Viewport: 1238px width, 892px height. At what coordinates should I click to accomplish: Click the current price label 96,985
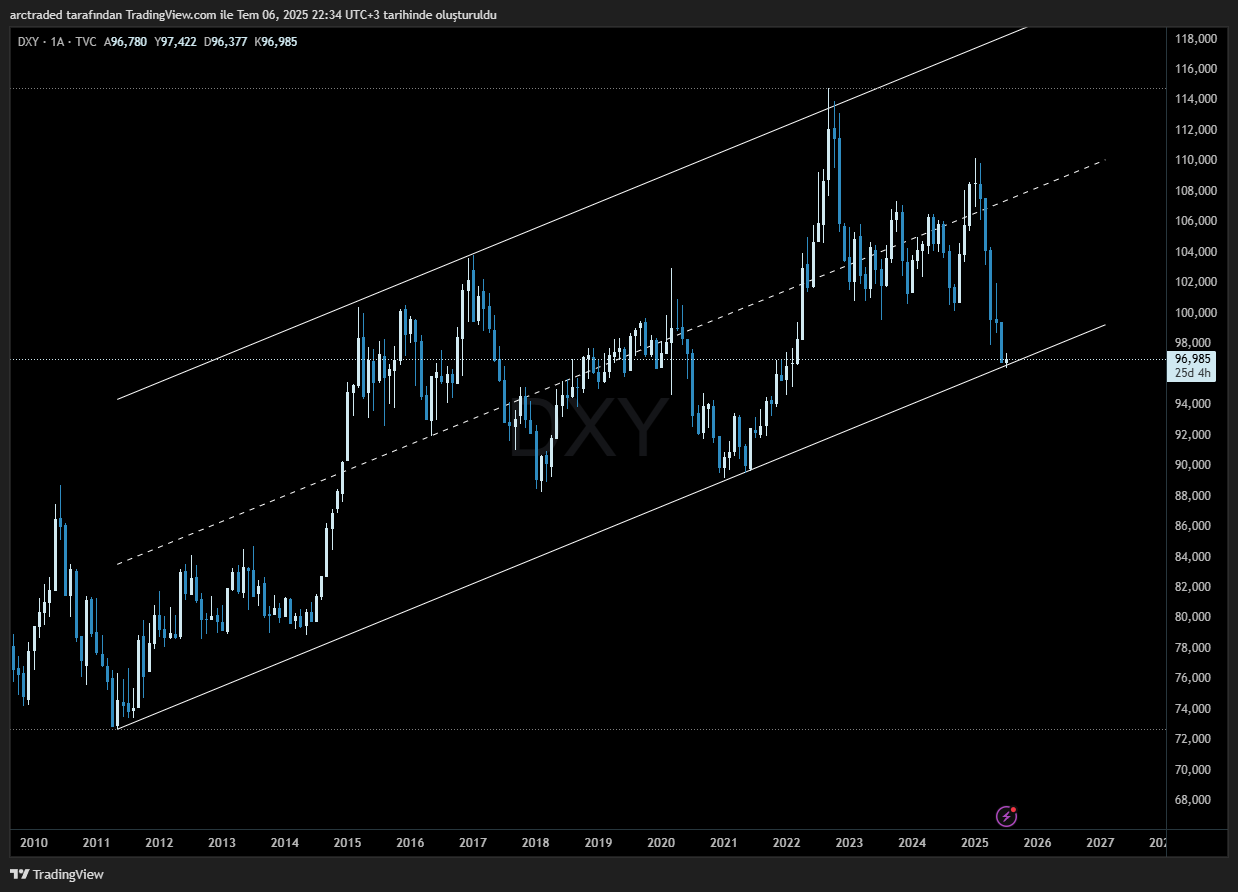[1193, 358]
